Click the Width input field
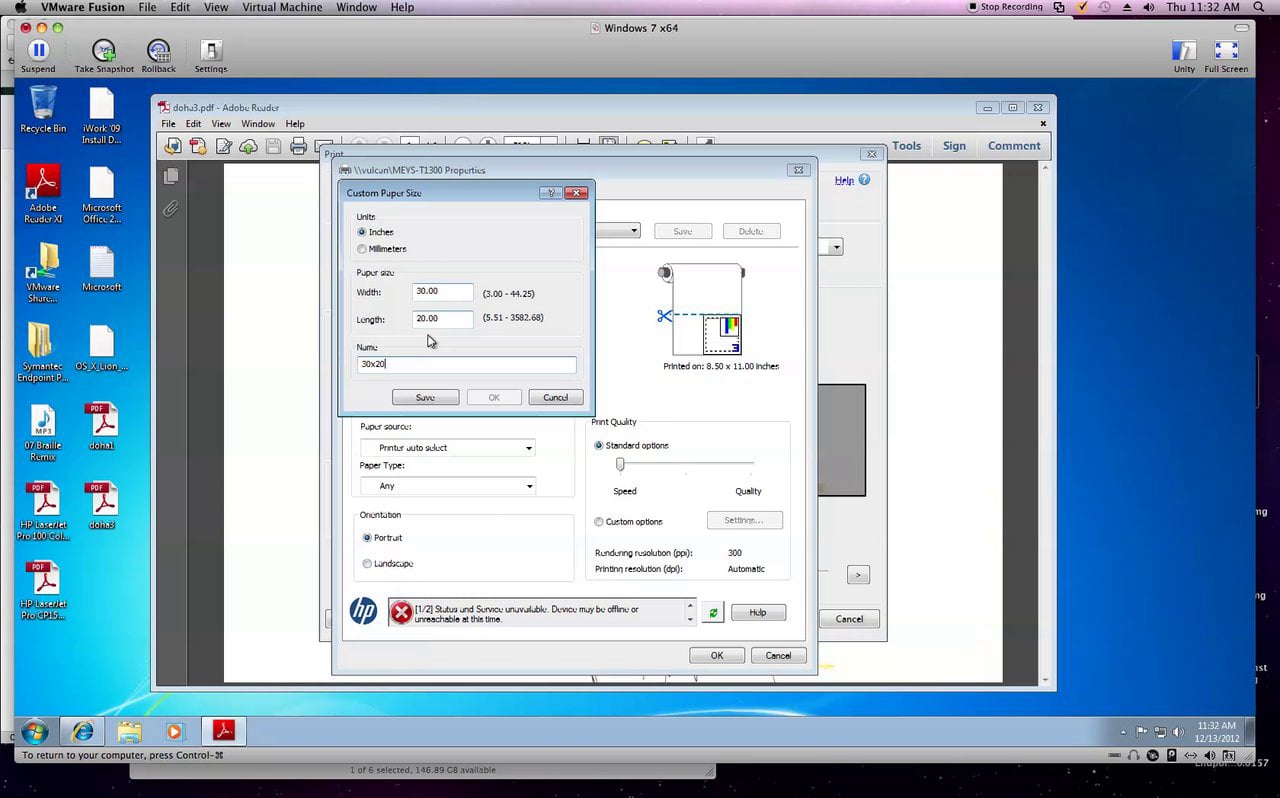The image size is (1280, 798). pyautogui.click(x=442, y=292)
